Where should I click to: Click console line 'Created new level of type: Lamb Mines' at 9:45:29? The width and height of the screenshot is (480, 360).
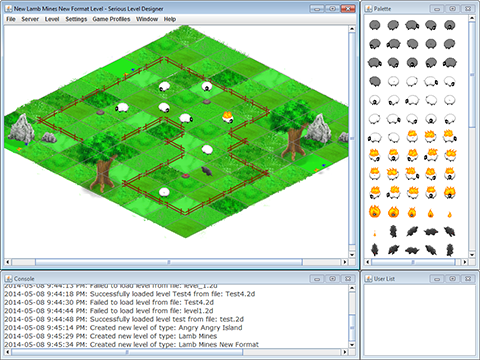tap(110, 336)
